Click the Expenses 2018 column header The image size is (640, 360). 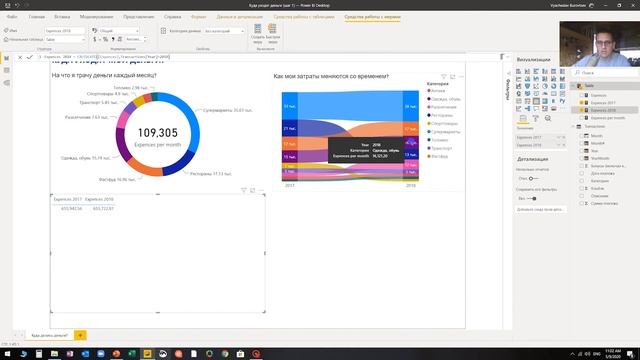[x=99, y=199]
